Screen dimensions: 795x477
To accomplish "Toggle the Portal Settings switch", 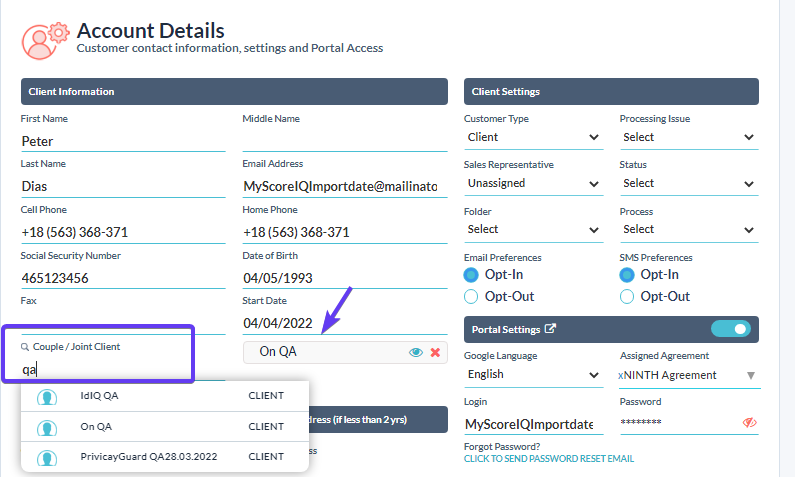I will click(729, 329).
